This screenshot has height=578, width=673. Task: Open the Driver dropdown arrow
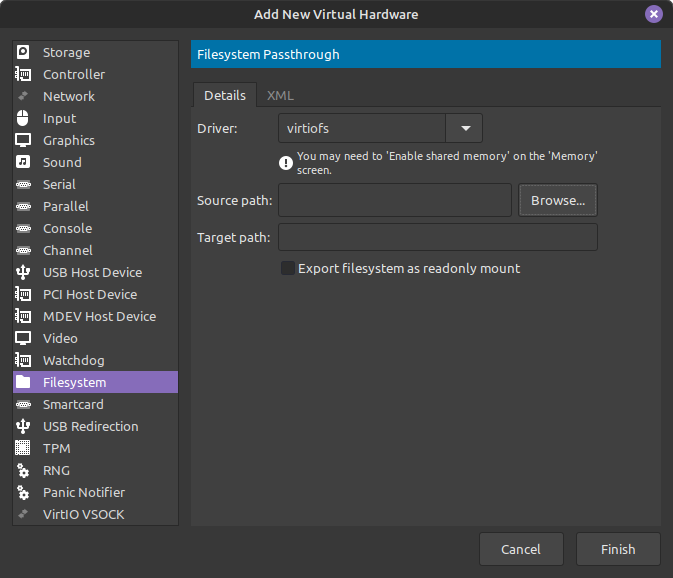point(465,128)
